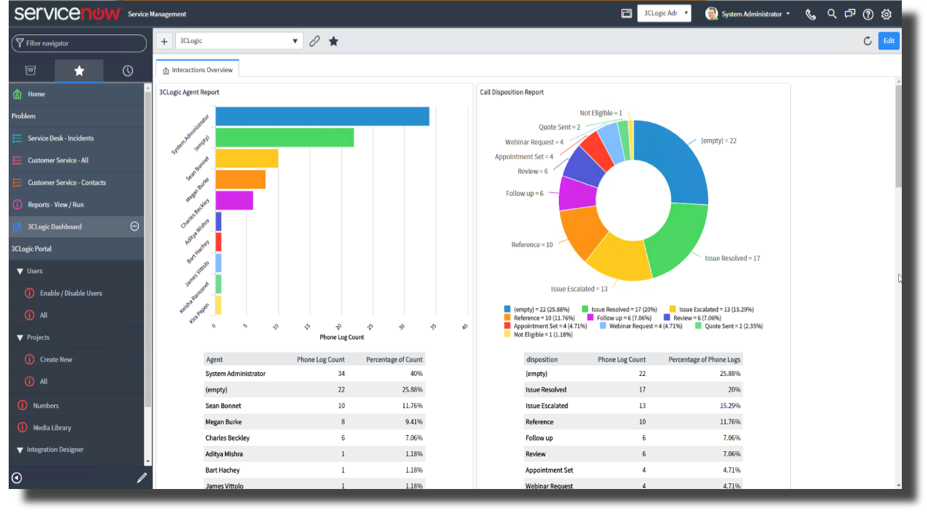Toggle Follow up legend magenta swatch
This screenshot has width=927, height=522.
pyautogui.click(x=590, y=317)
